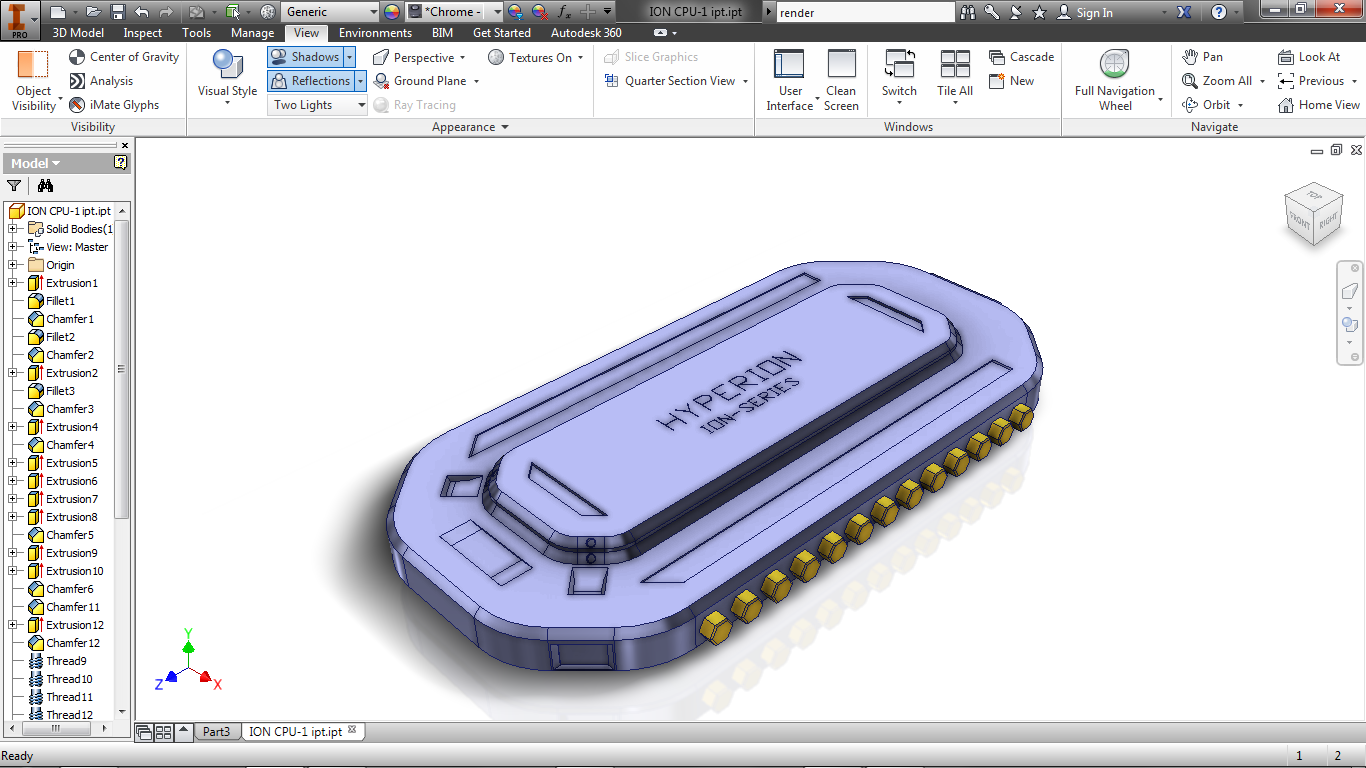
Task: Click the Help question mark icon
Action: click(1219, 12)
